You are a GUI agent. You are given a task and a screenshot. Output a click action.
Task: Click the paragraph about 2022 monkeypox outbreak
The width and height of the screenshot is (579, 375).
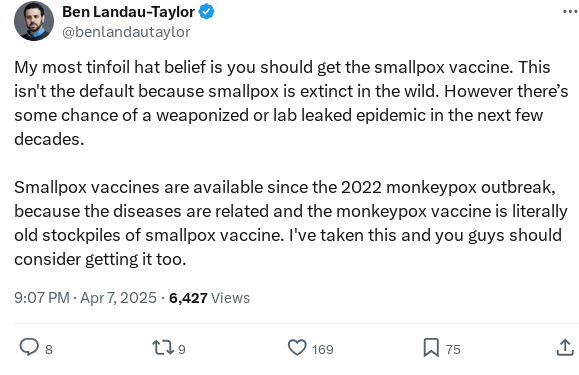[x=291, y=223]
